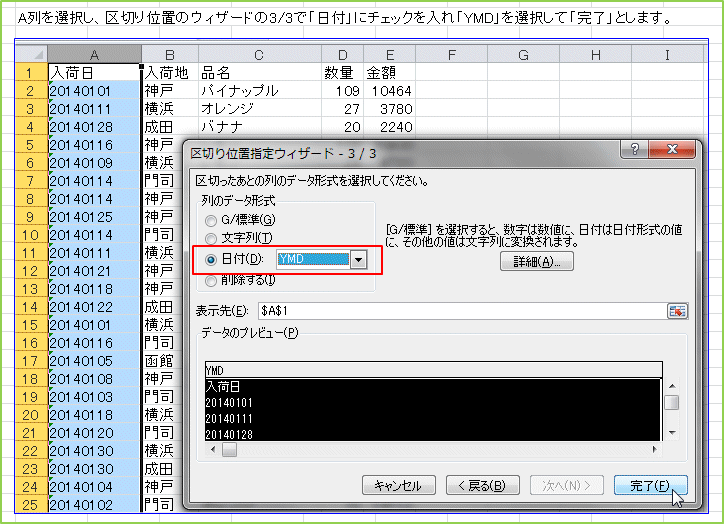Click the Select All corner of the sheet
This screenshot has height=524, width=724.
[x=32, y=54]
